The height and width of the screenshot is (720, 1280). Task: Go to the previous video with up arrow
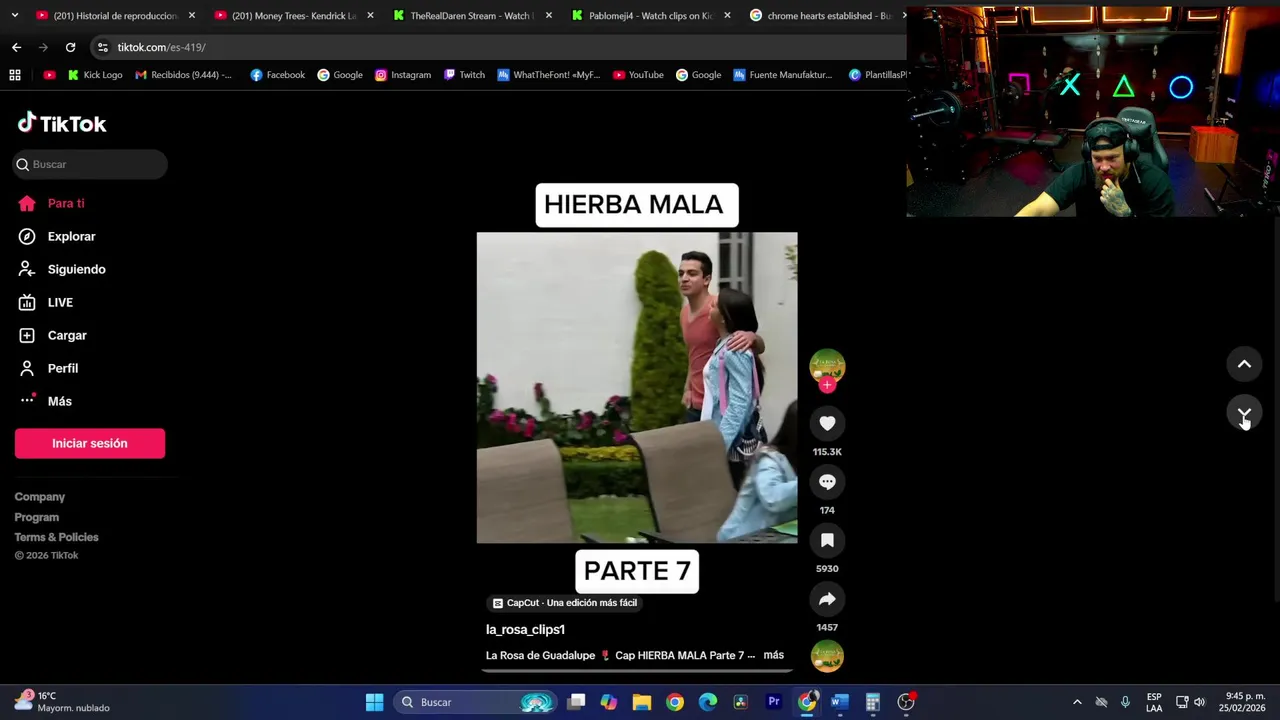point(1244,364)
